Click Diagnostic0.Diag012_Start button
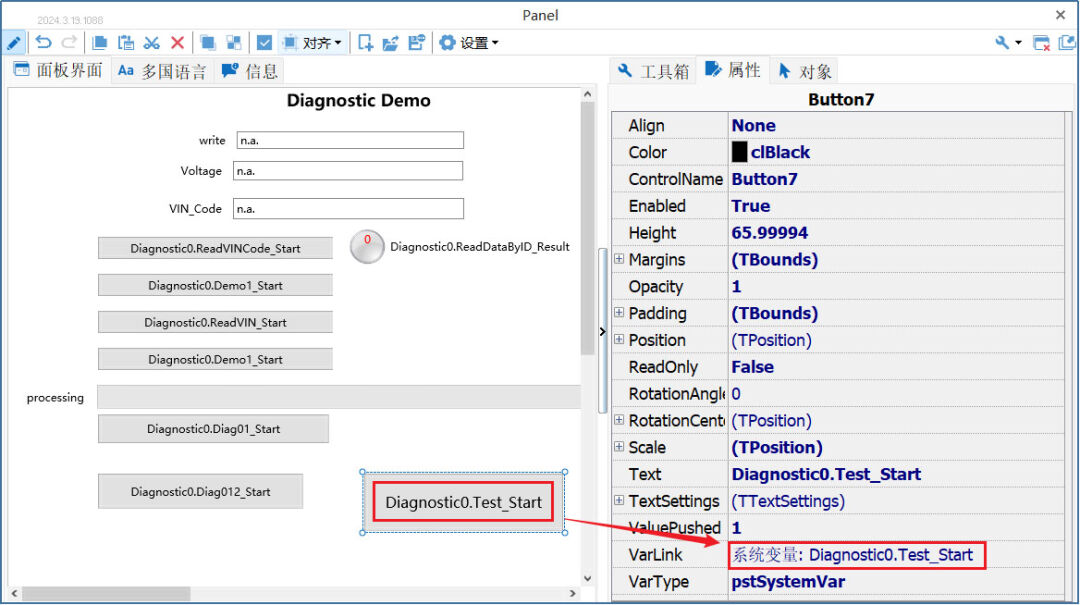Image resolution: width=1080 pixels, height=605 pixels. (200, 492)
